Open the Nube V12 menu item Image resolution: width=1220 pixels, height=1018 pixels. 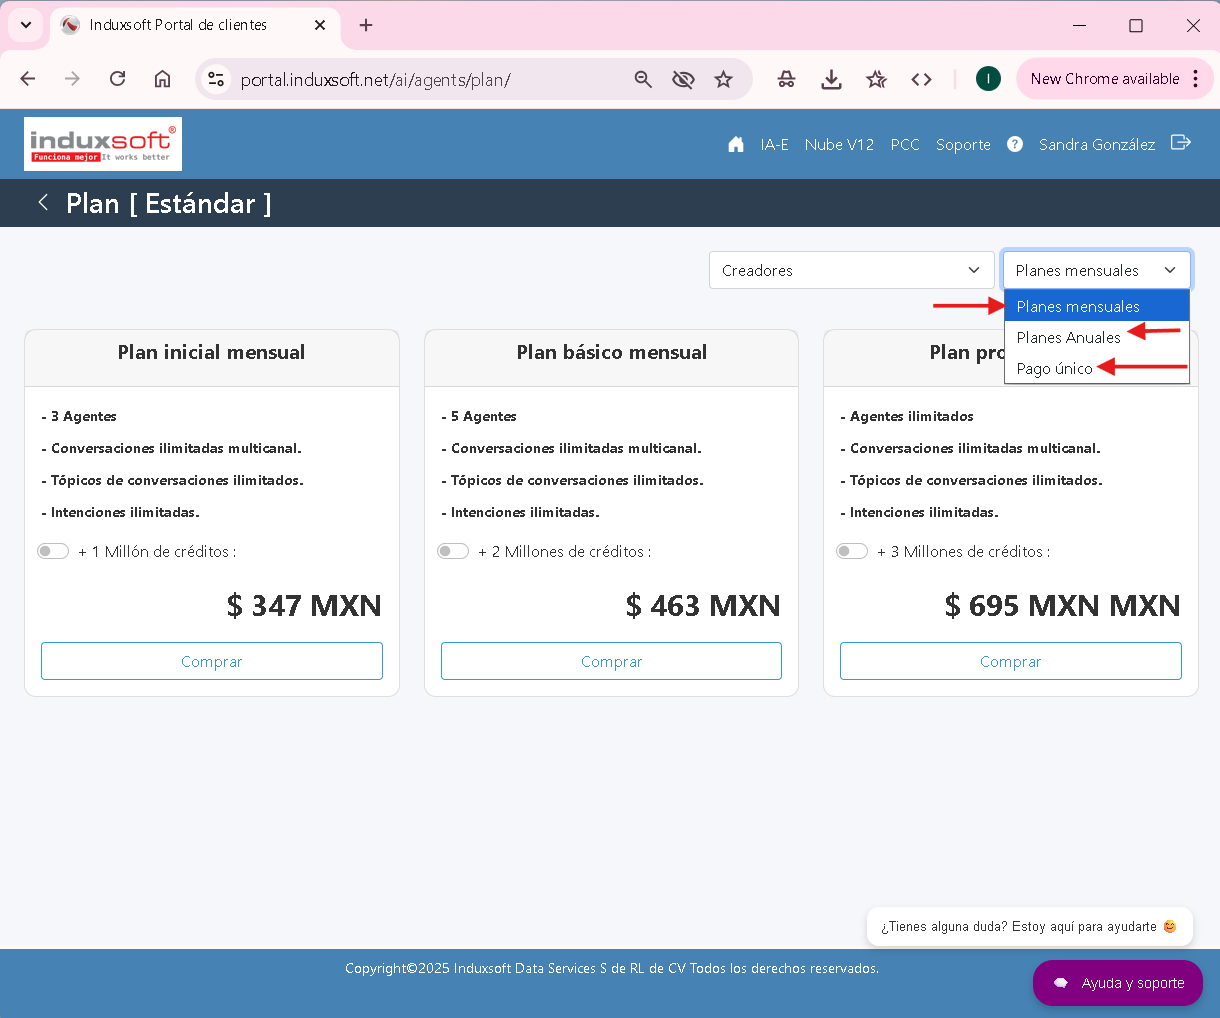click(839, 144)
